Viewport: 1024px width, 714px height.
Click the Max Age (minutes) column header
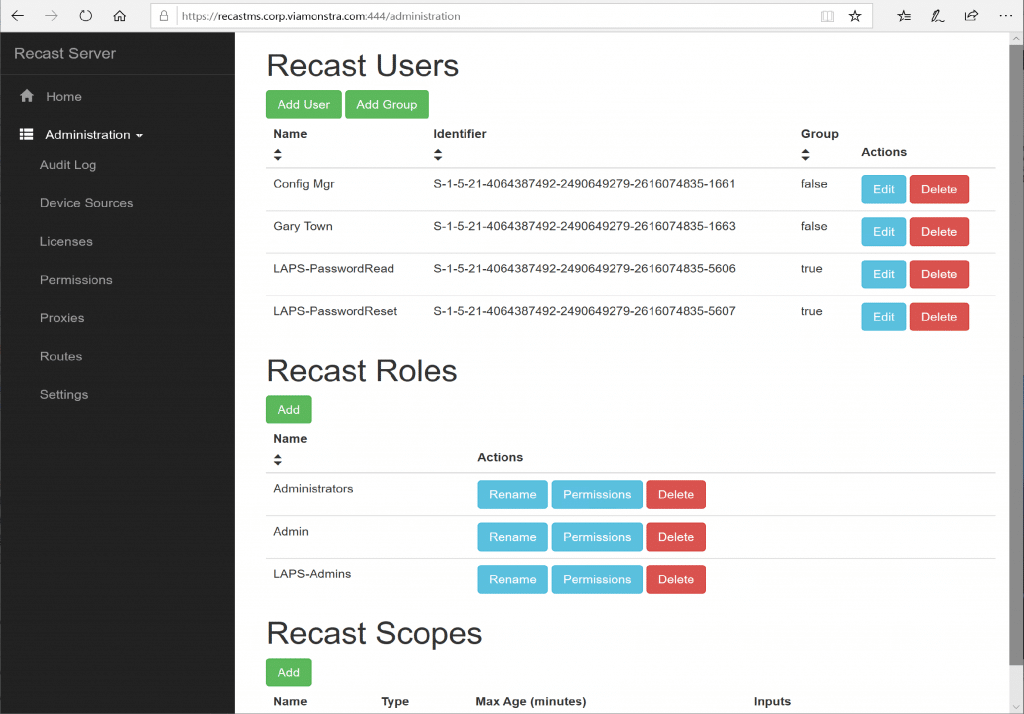530,702
